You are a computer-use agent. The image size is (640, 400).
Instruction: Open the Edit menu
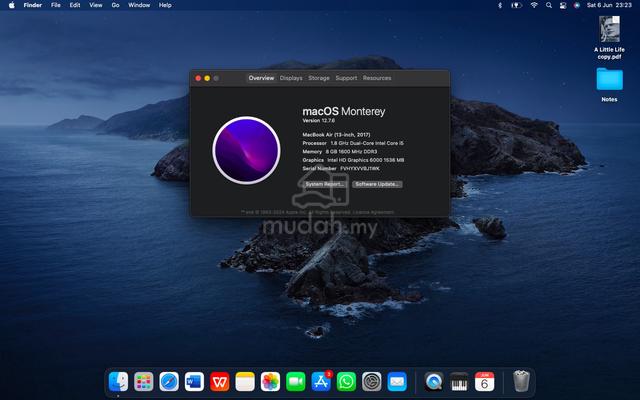75,5
